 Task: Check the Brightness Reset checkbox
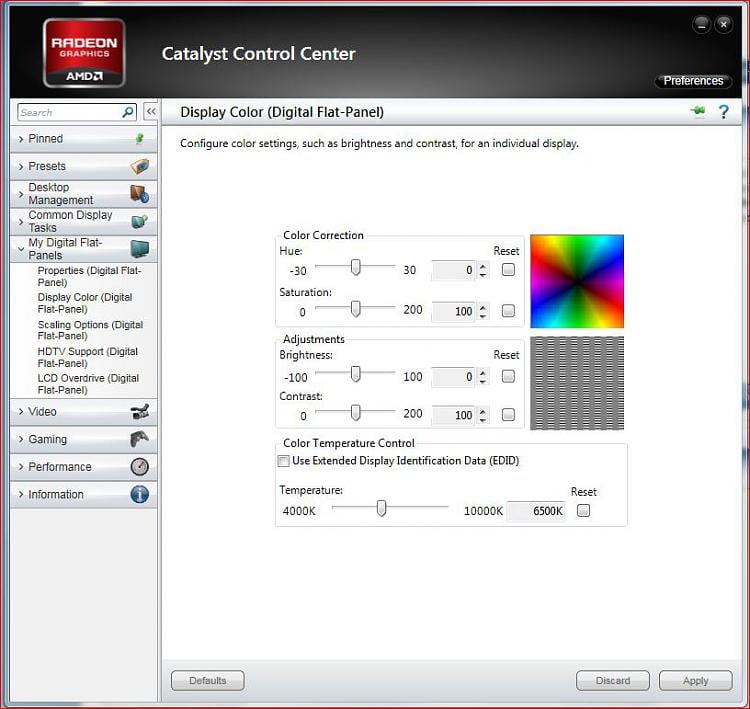pos(508,377)
